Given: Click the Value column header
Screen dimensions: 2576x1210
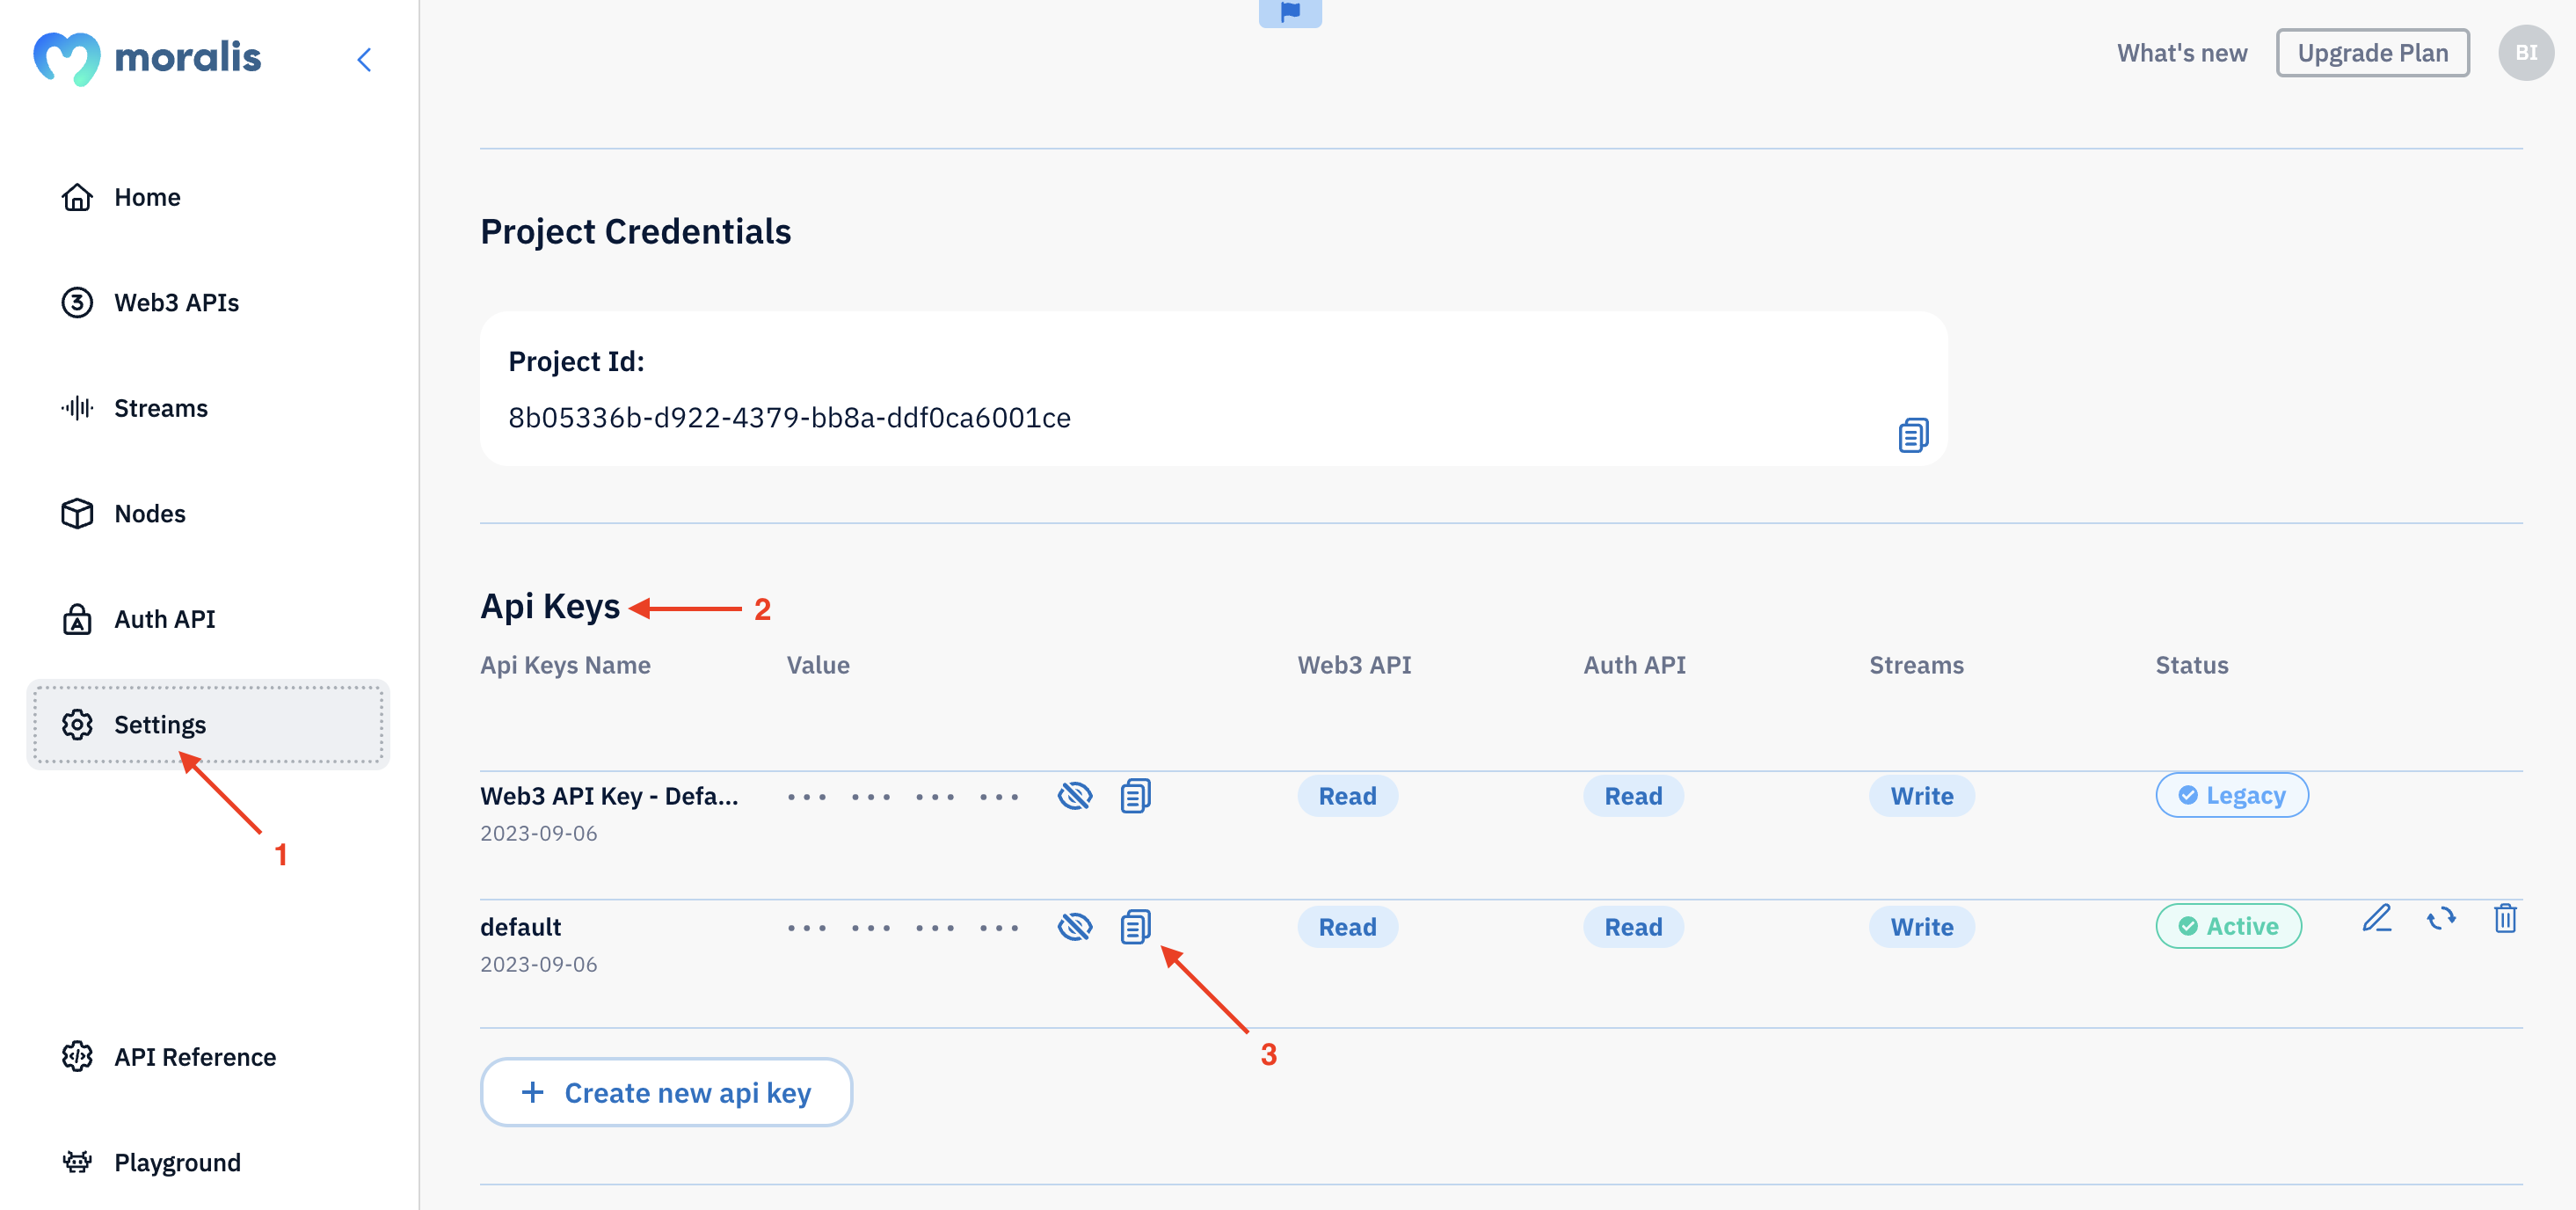Looking at the screenshot, I should click(818, 665).
